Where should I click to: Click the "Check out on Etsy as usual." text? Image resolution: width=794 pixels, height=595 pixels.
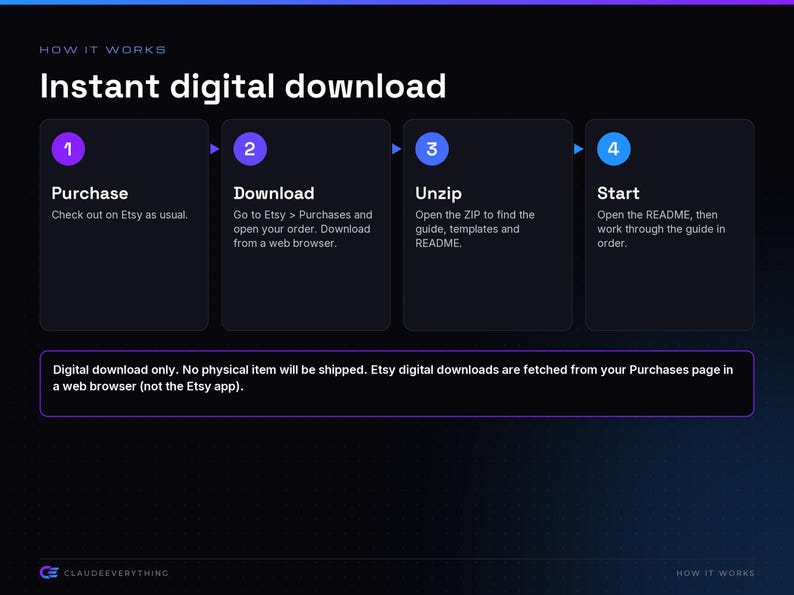tap(120, 215)
